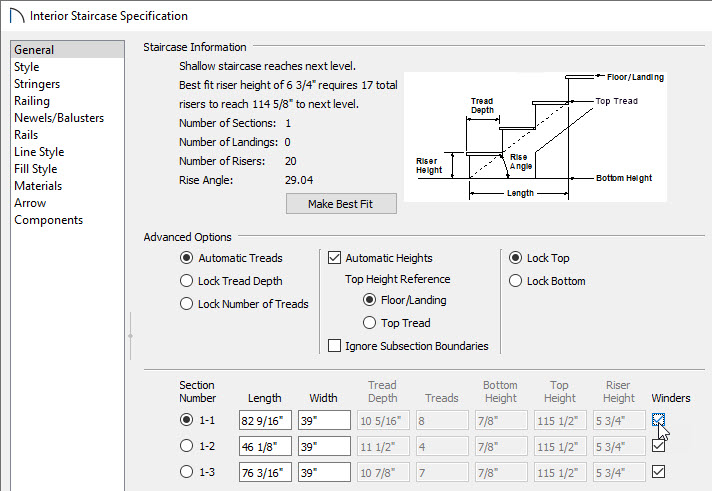The image size is (712, 491).
Task: Toggle Winders checkbox for section 1-1
Action: coord(658,420)
